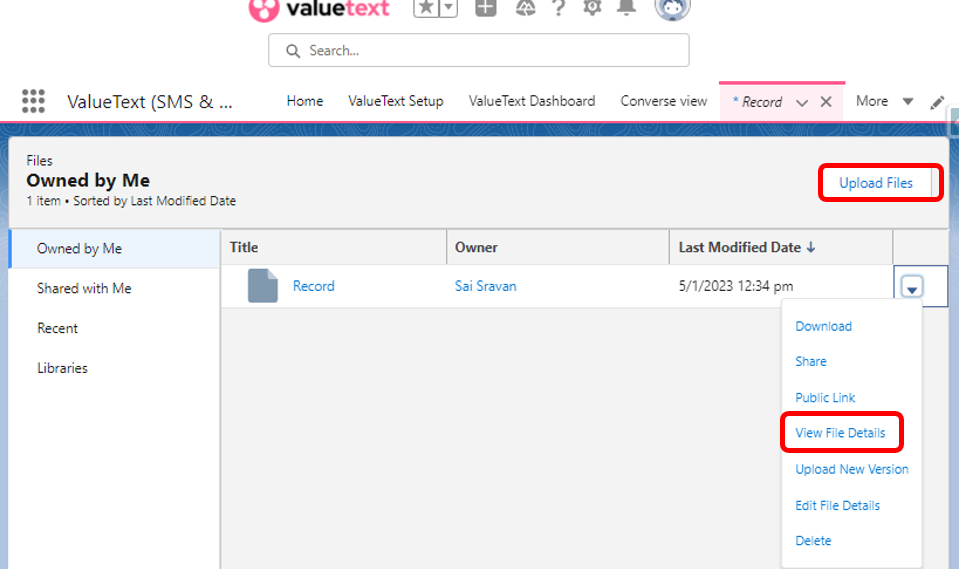The width and height of the screenshot is (960, 569).
Task: Click the pencil edit navigation icon
Action: [x=937, y=102]
